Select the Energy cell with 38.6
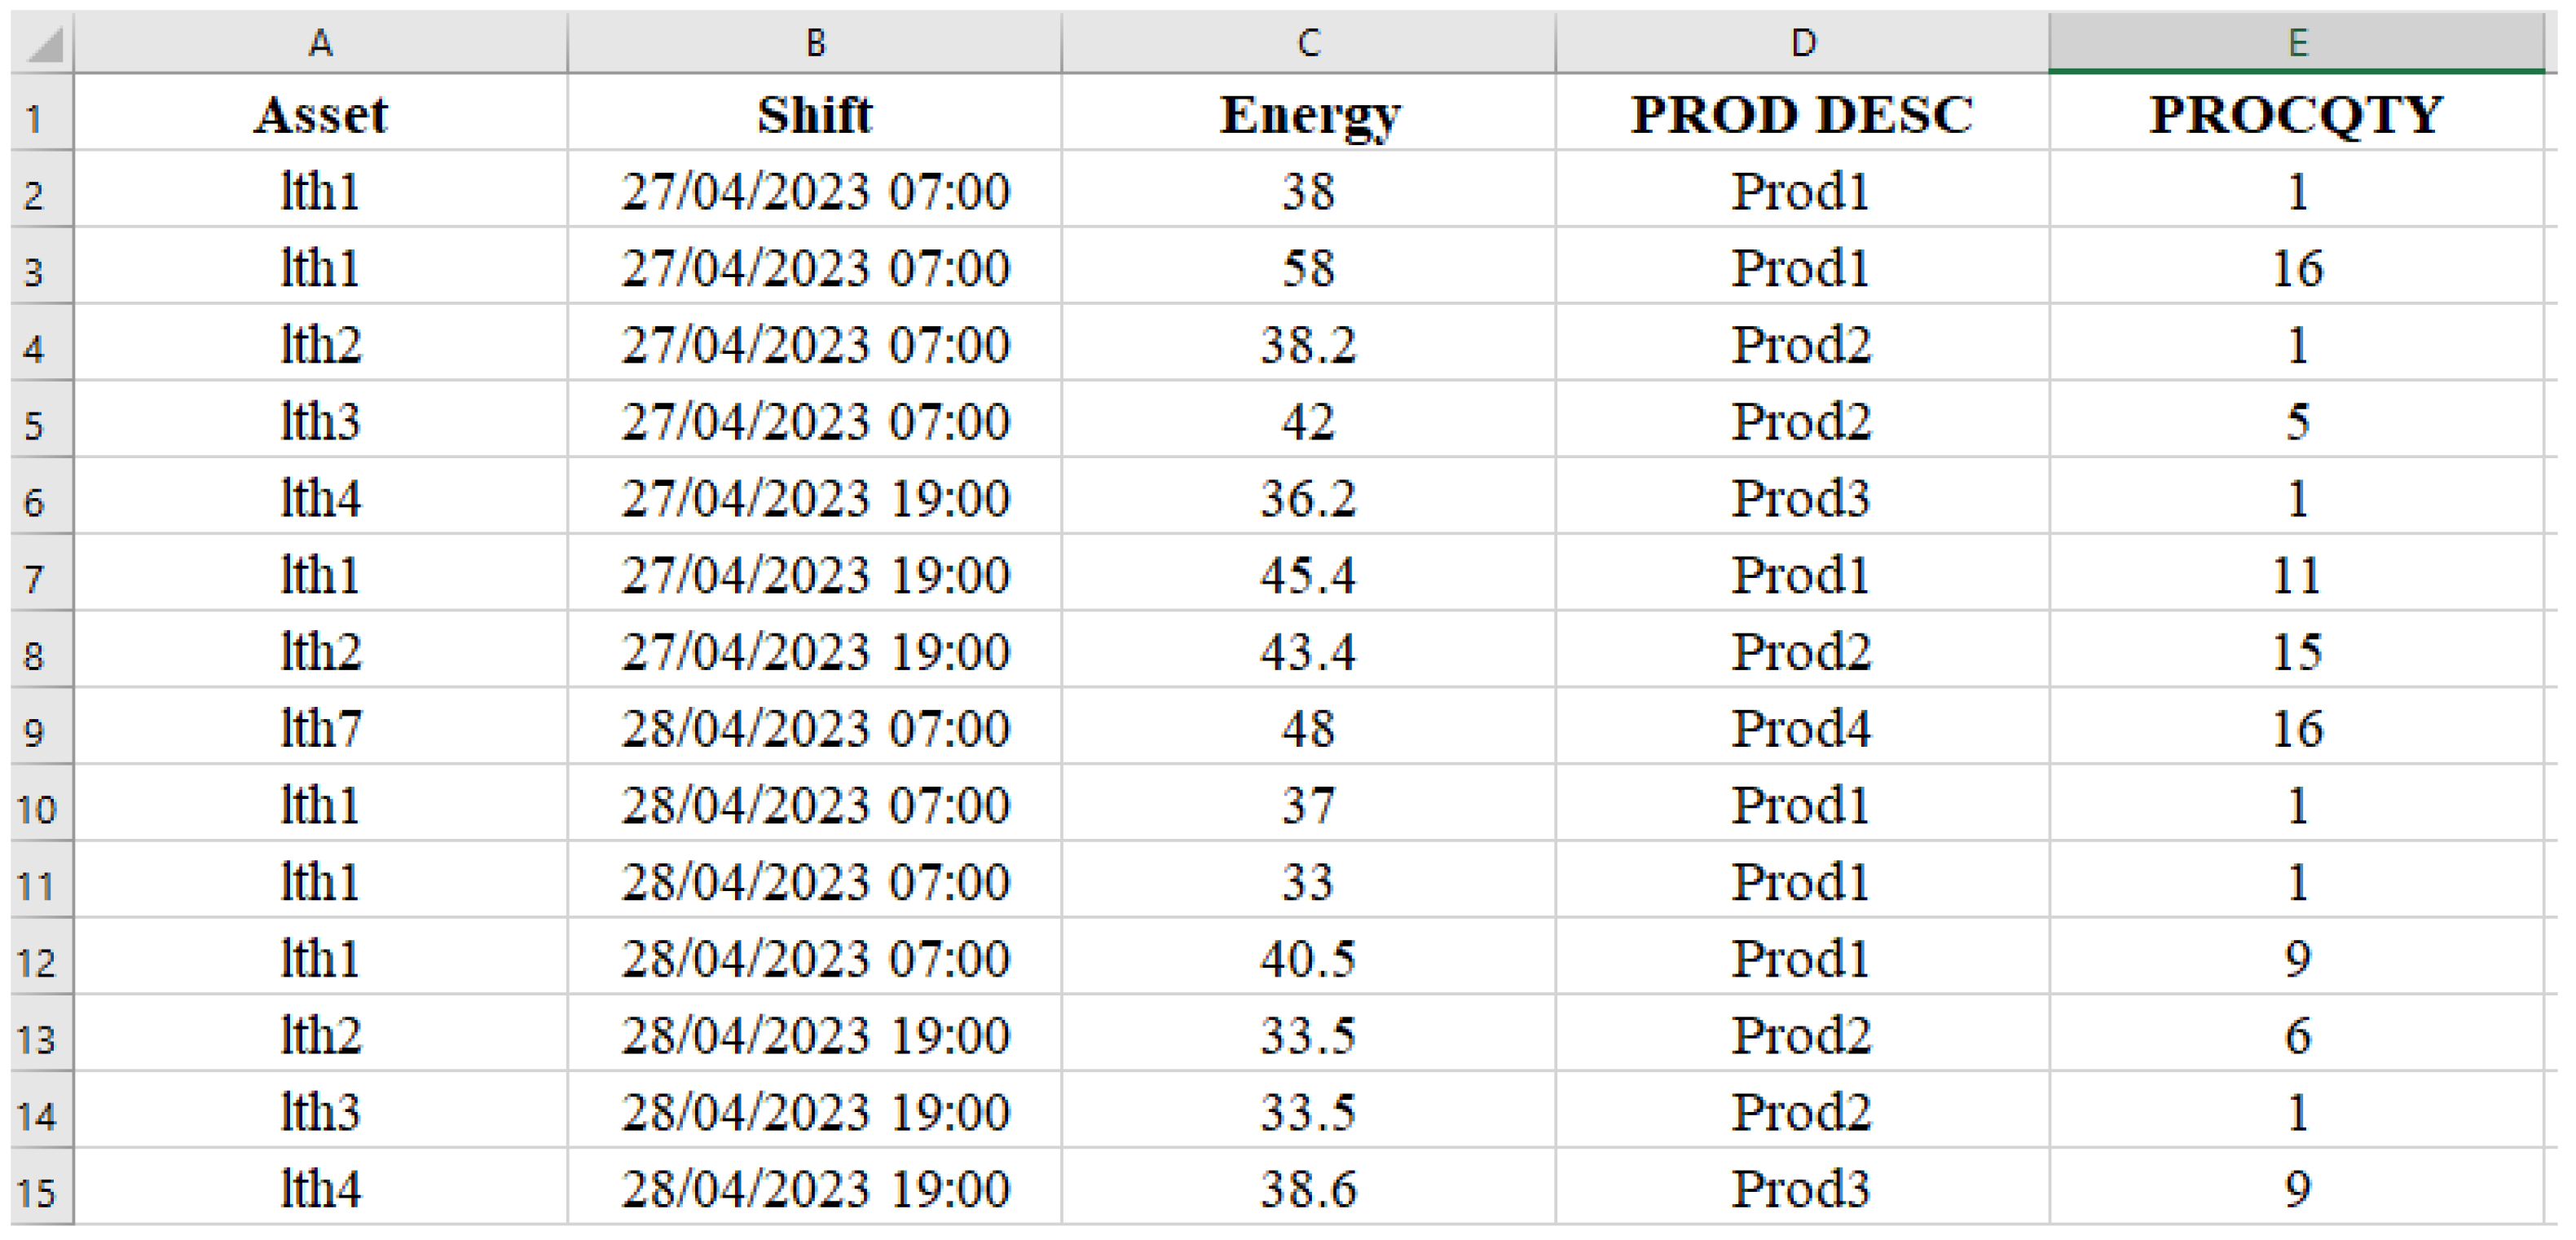This screenshot has width=2576, height=1240. (x=1308, y=1189)
